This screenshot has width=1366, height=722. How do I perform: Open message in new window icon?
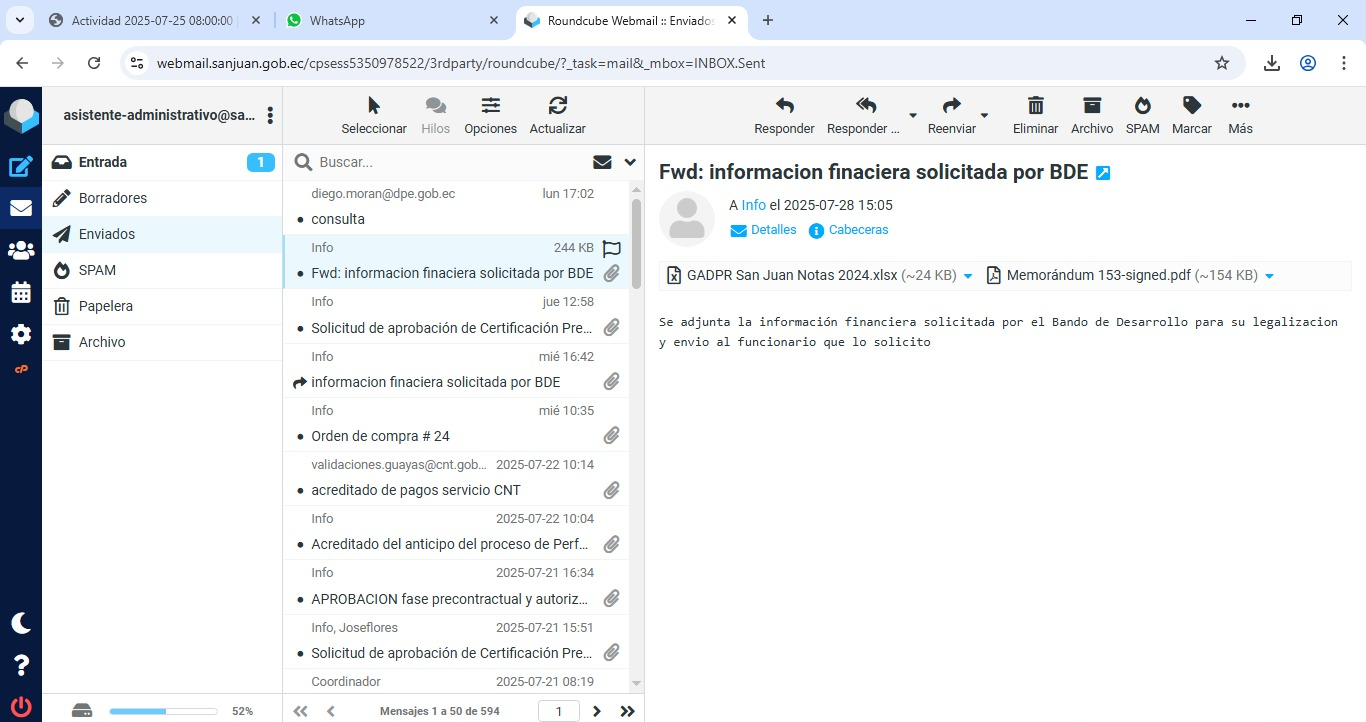pos(1103,173)
